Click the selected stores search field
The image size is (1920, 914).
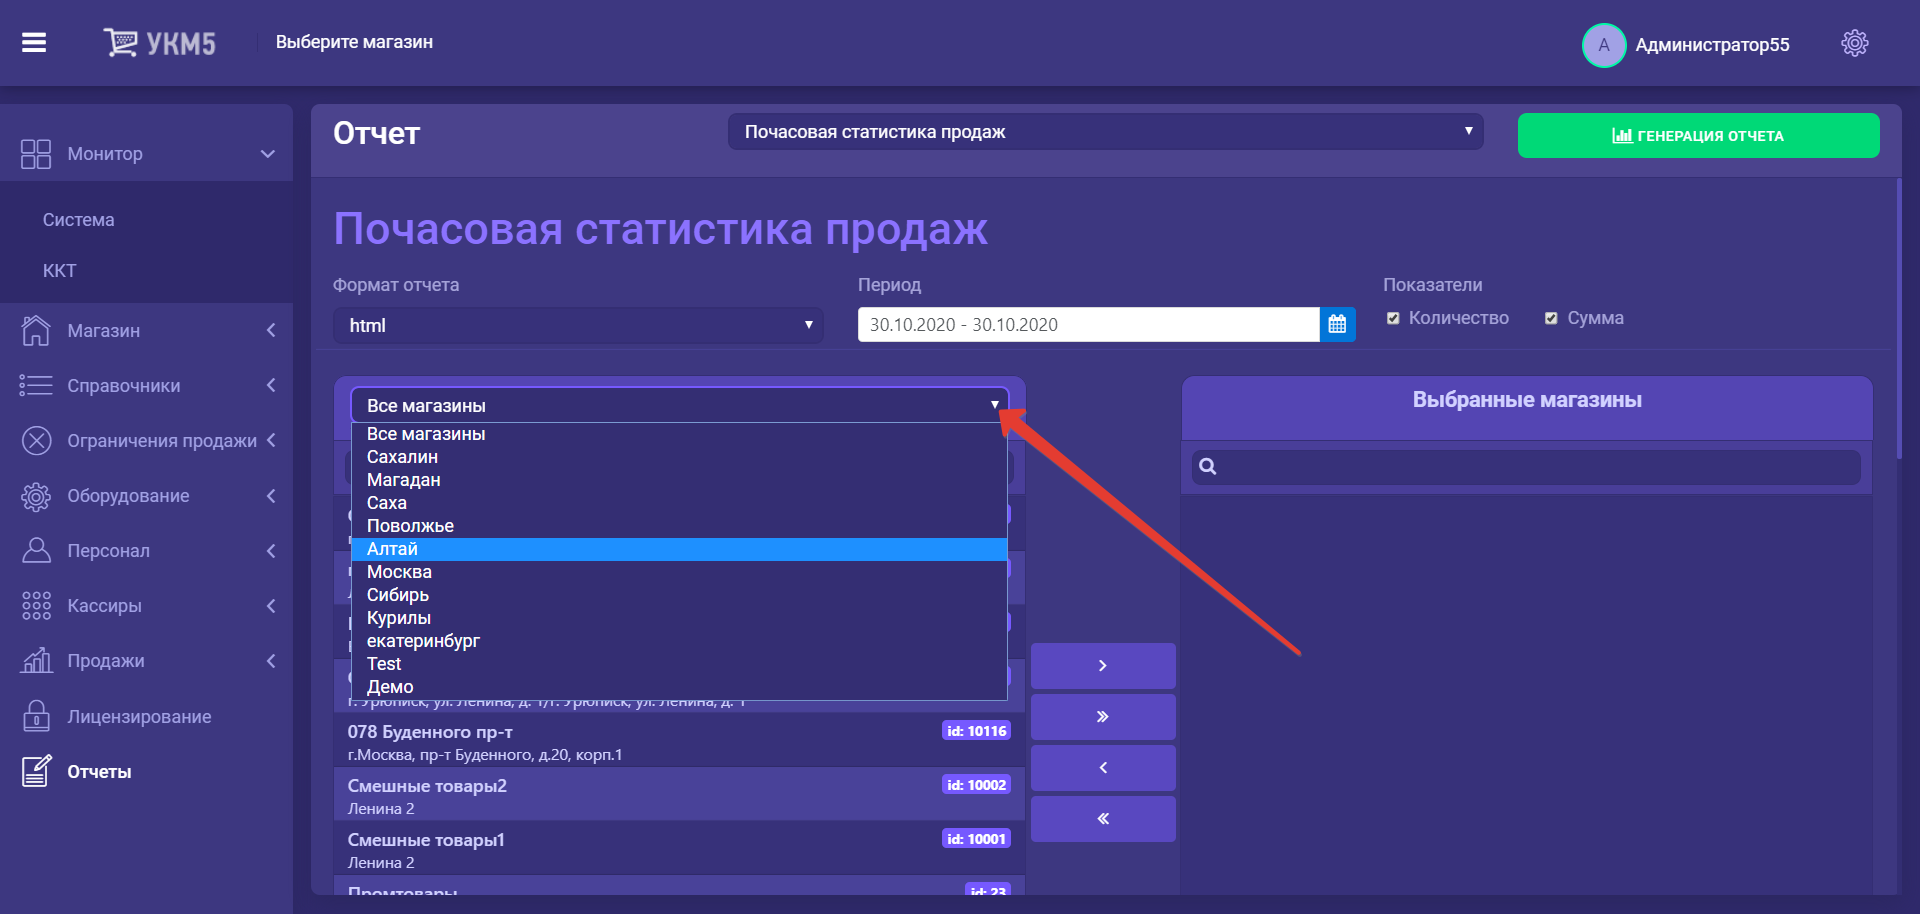[1526, 466]
